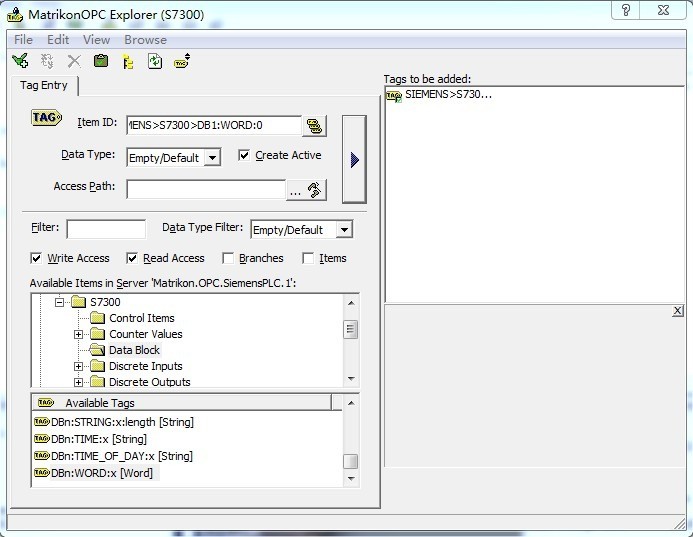The height and width of the screenshot is (537, 693).
Task: Click the Available Tags scrollbar thumb
Action: (350, 461)
